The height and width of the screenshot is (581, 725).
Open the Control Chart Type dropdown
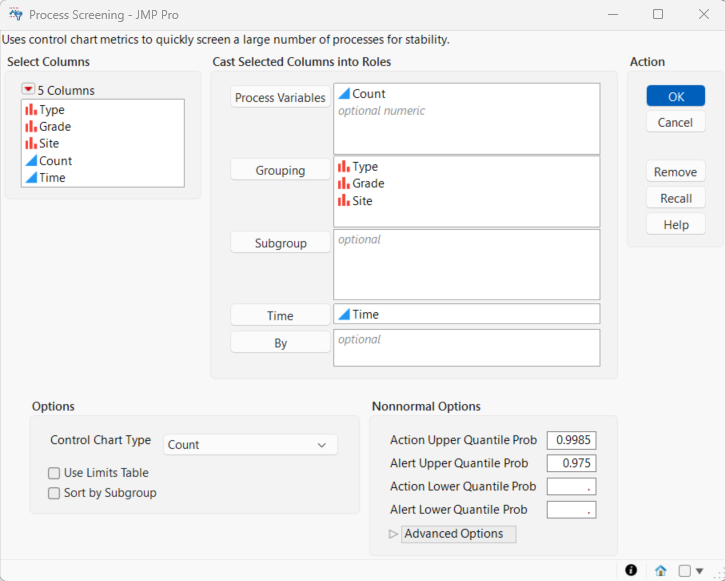tap(250, 445)
